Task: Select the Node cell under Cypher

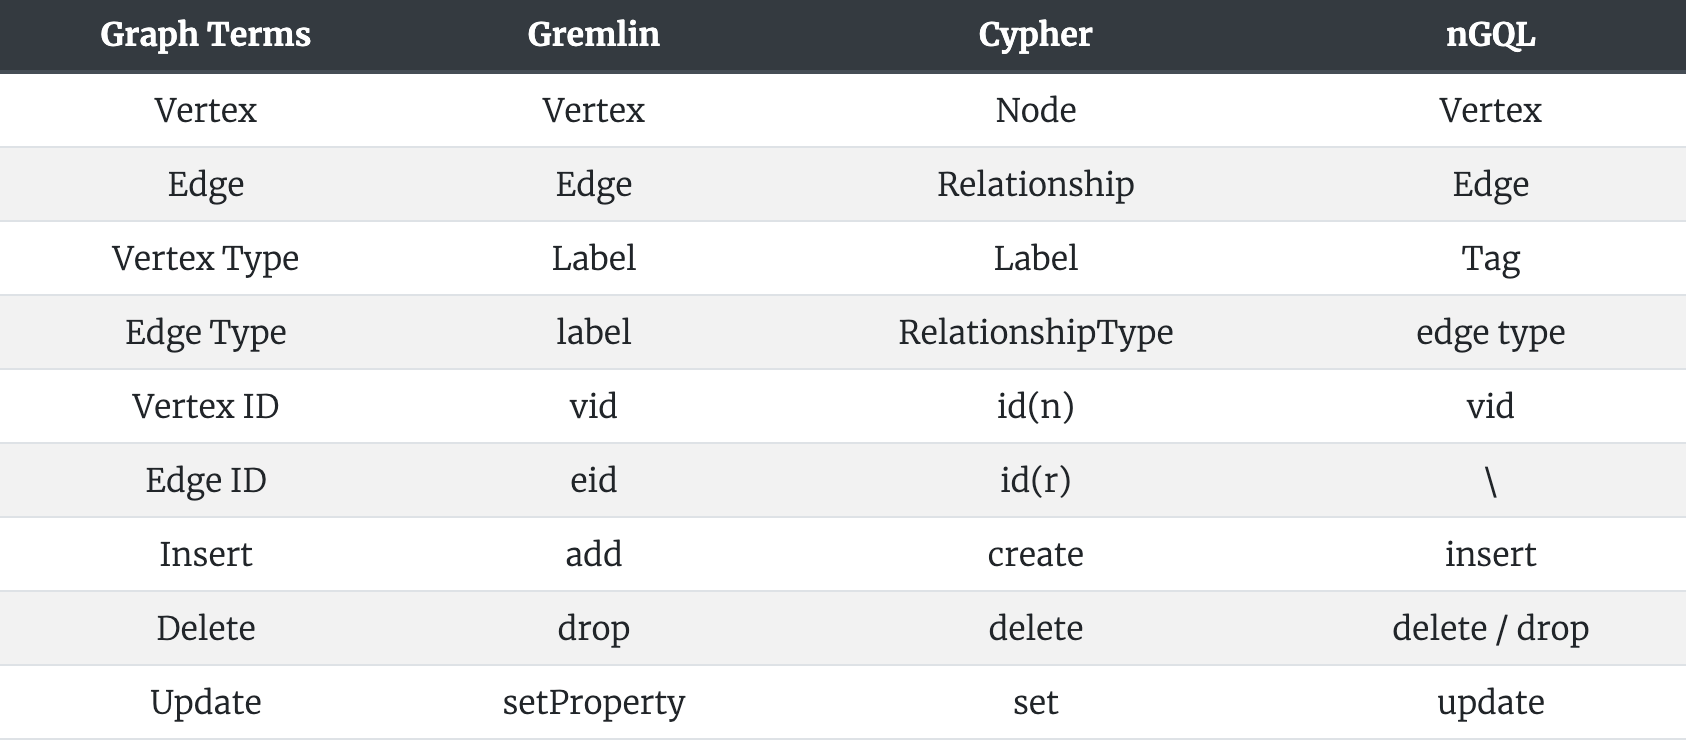Action: [x=1035, y=110]
